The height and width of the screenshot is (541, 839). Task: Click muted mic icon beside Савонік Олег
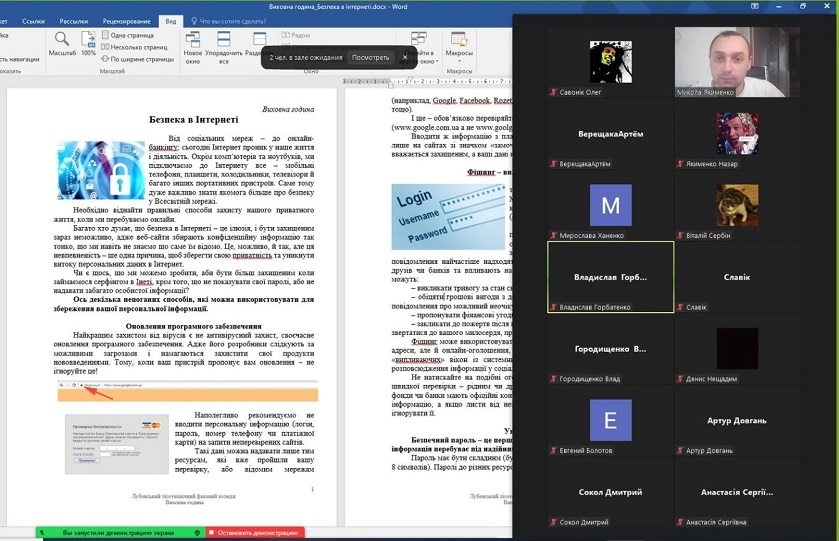click(x=554, y=92)
